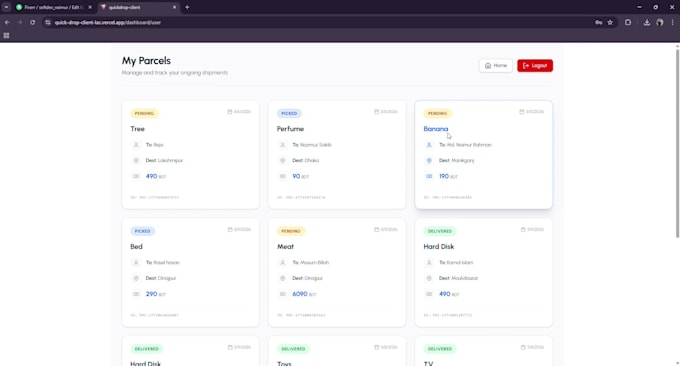Click the PENDING badge on Meat card
The image size is (680, 366).
pos(291,231)
